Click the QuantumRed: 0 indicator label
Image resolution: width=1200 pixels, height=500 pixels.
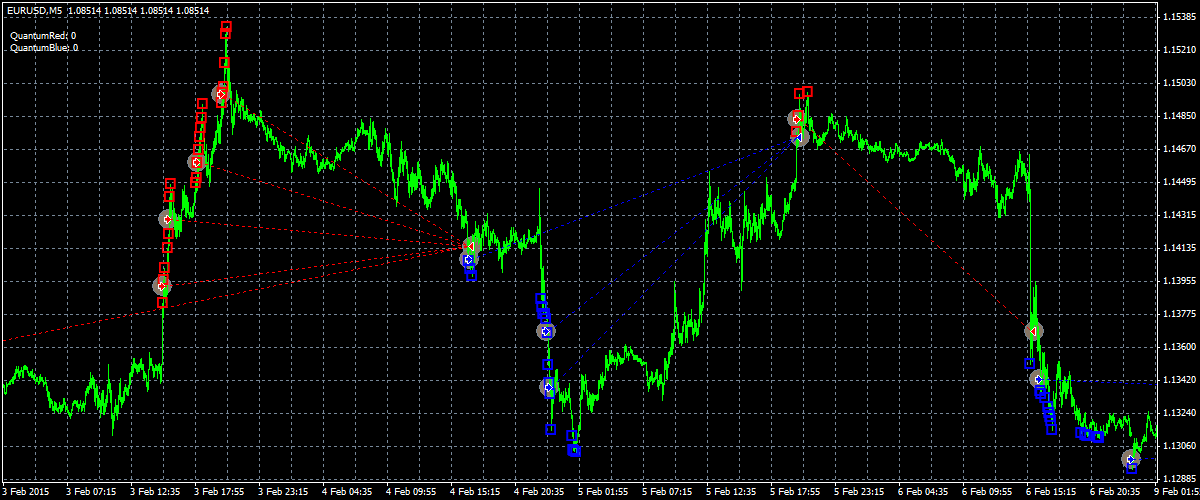[43, 35]
